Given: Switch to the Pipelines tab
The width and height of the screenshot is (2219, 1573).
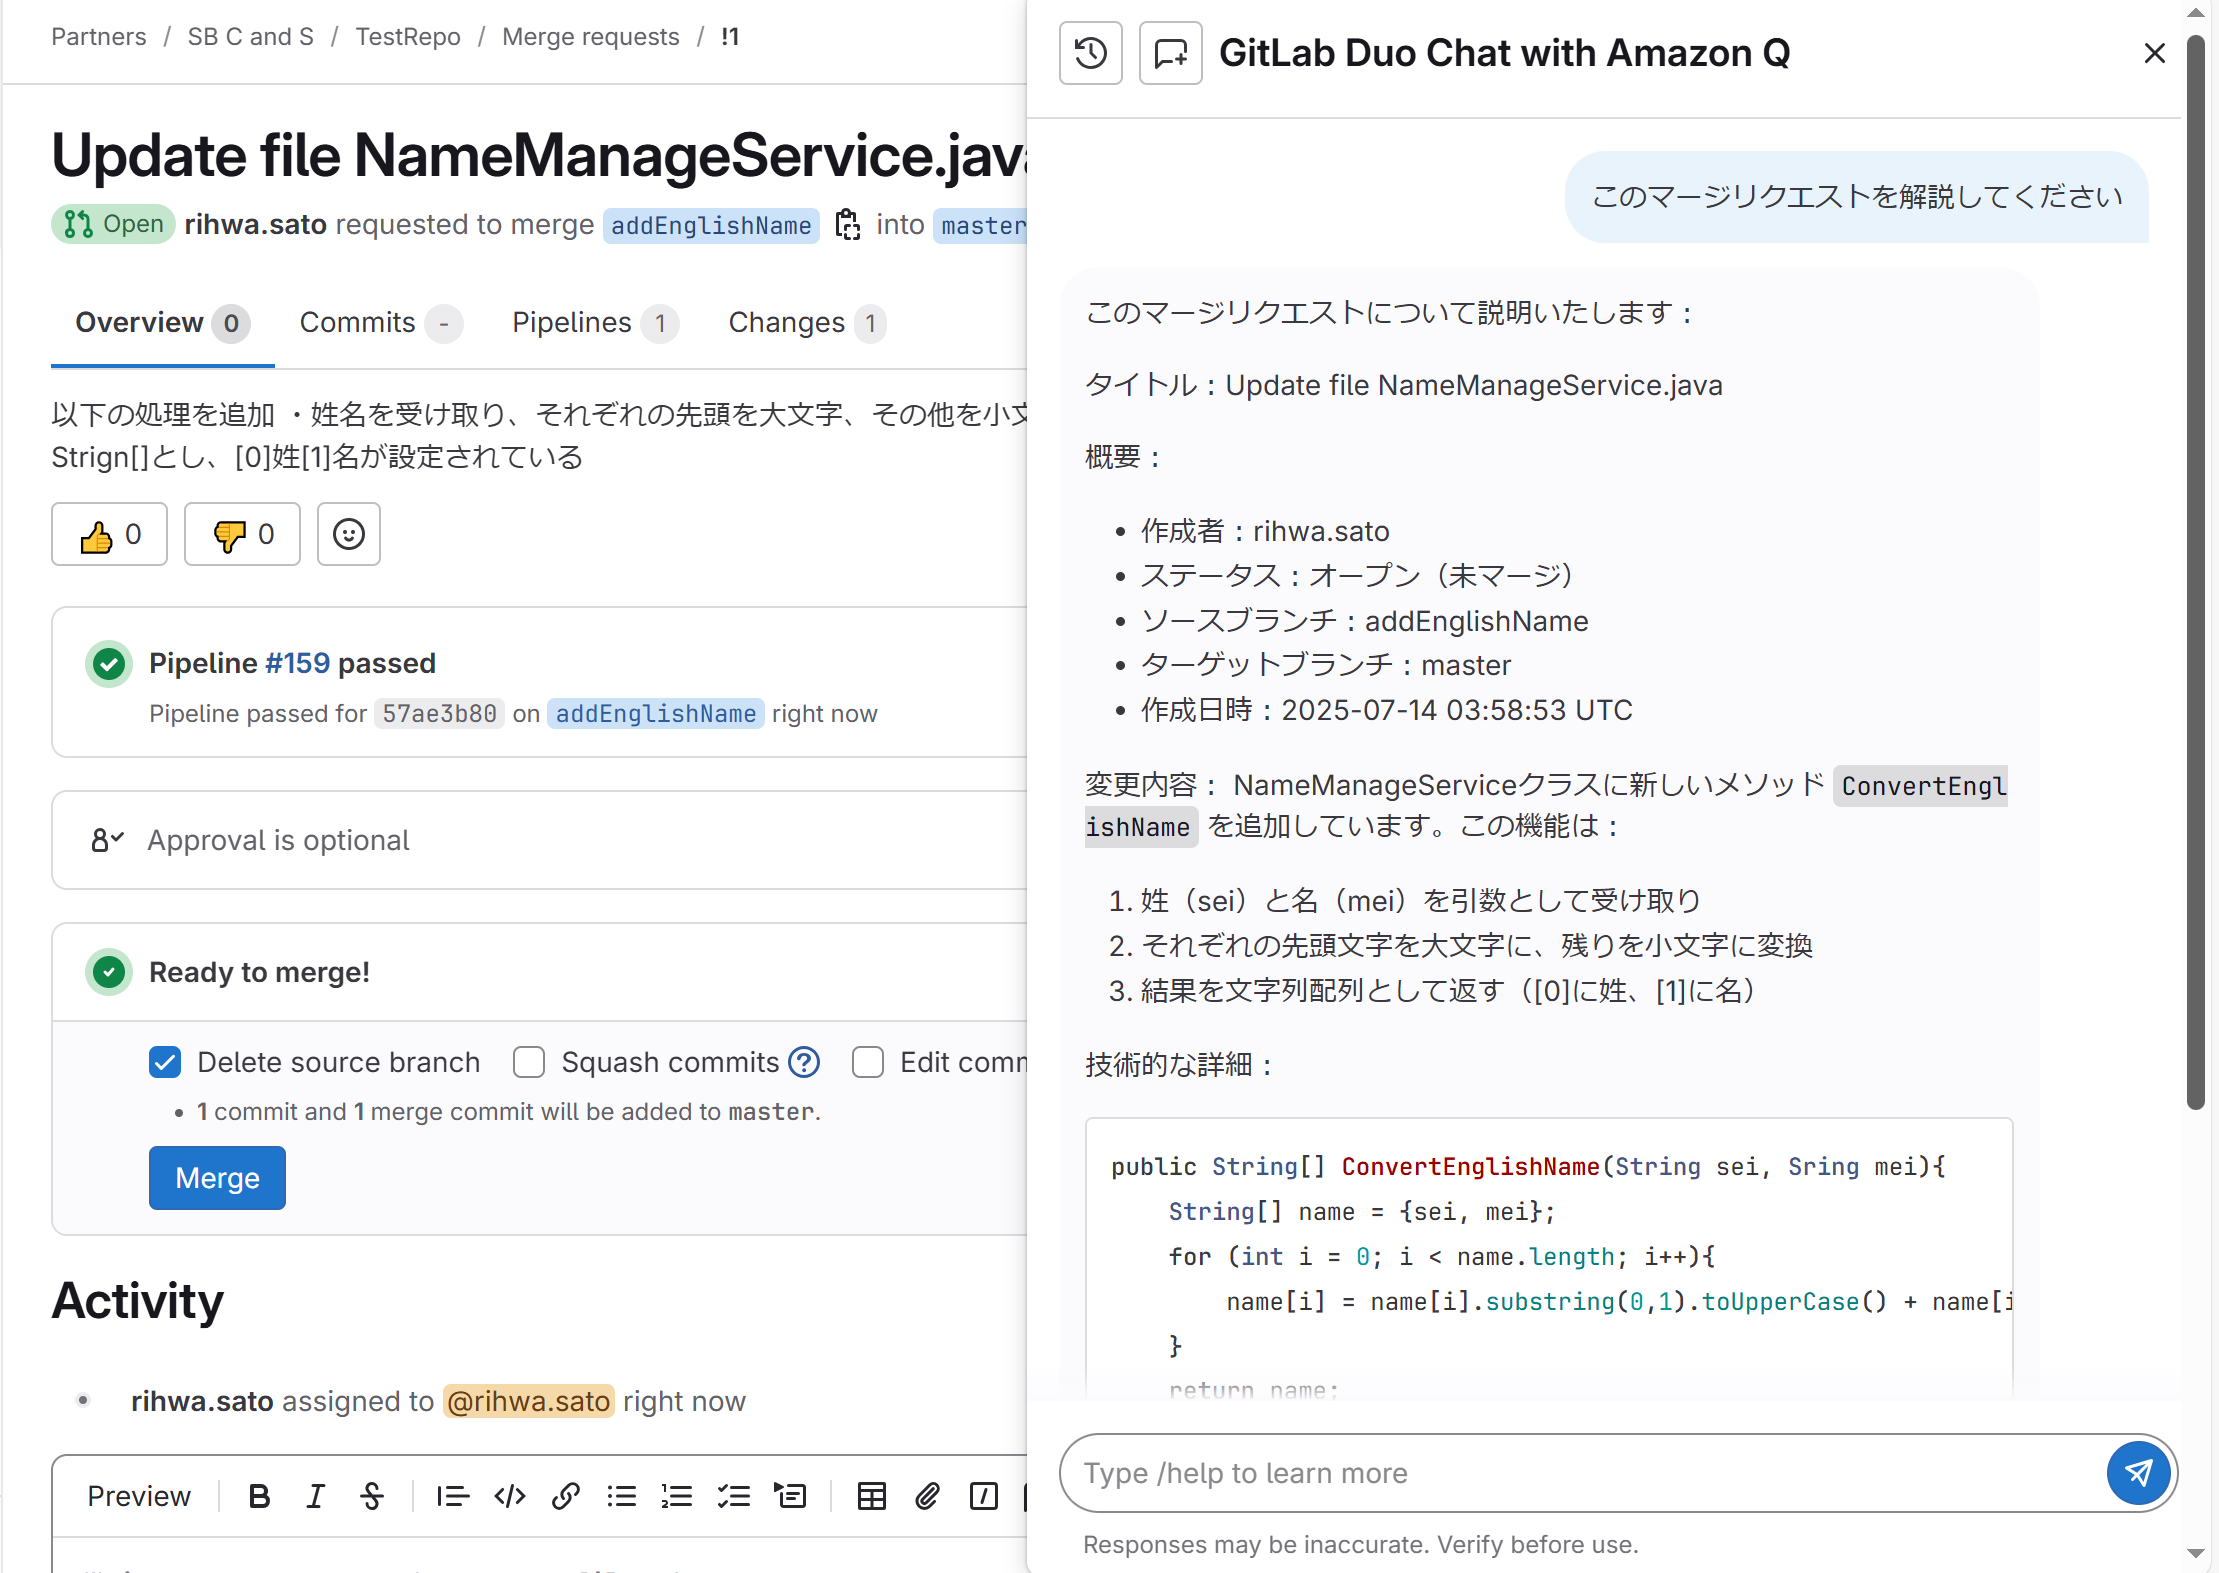Looking at the screenshot, I should [x=594, y=323].
